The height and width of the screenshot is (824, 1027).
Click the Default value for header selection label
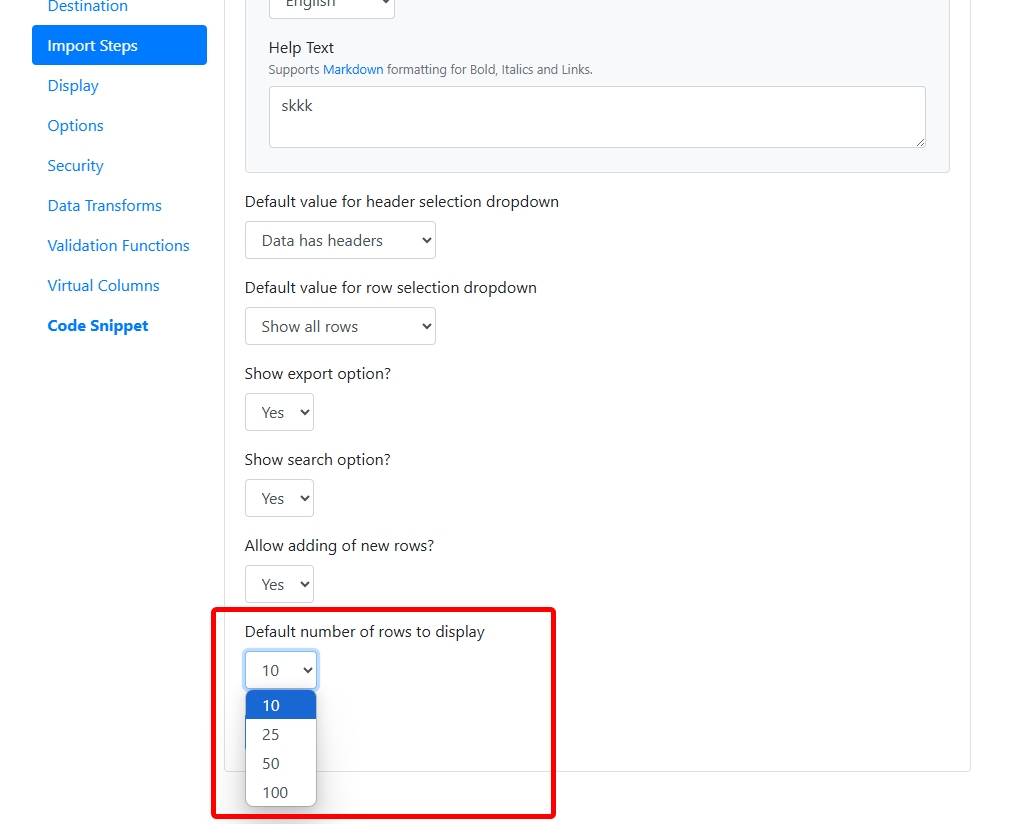(x=401, y=202)
